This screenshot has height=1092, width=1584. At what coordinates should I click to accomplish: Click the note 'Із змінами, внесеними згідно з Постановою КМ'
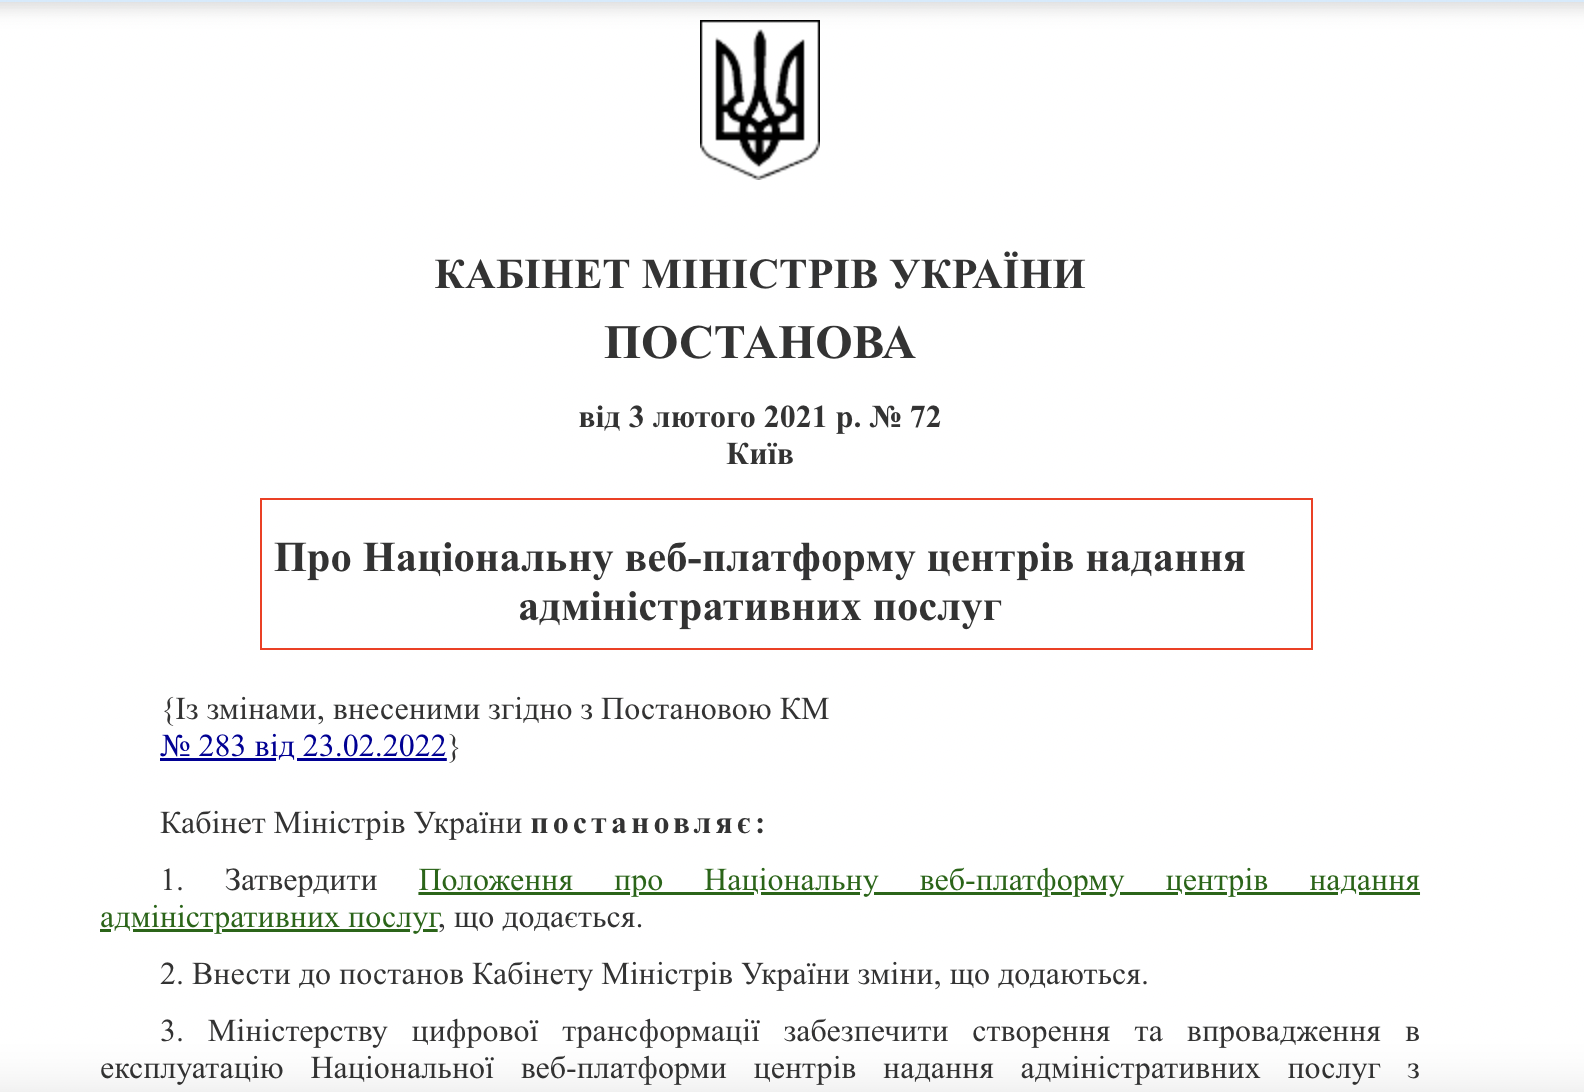coord(497,709)
